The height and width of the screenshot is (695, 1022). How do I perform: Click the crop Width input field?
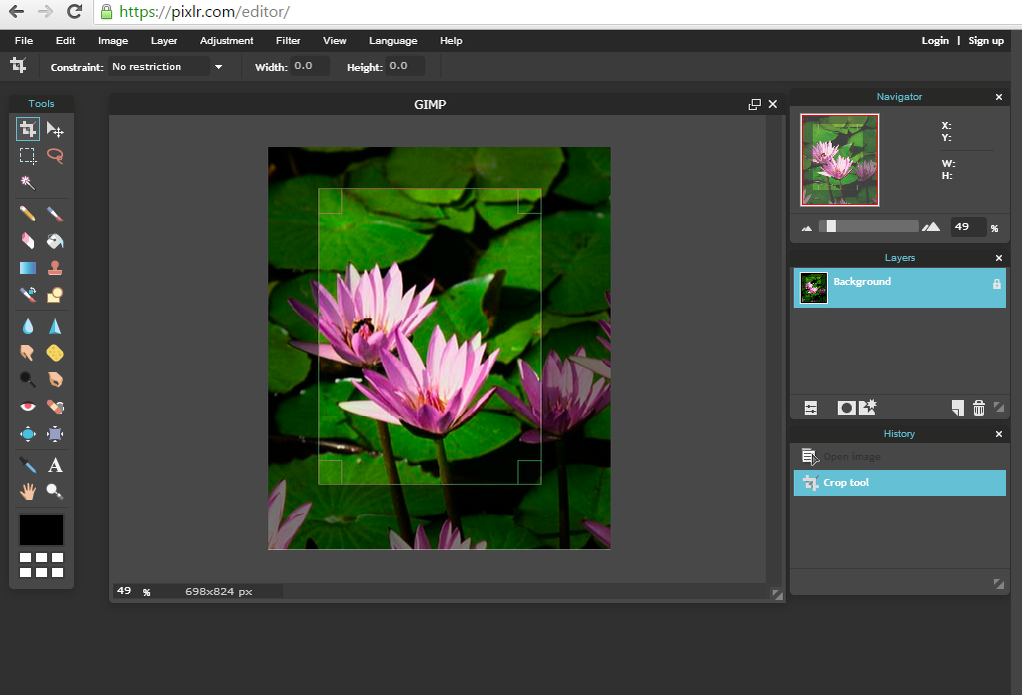pos(309,66)
